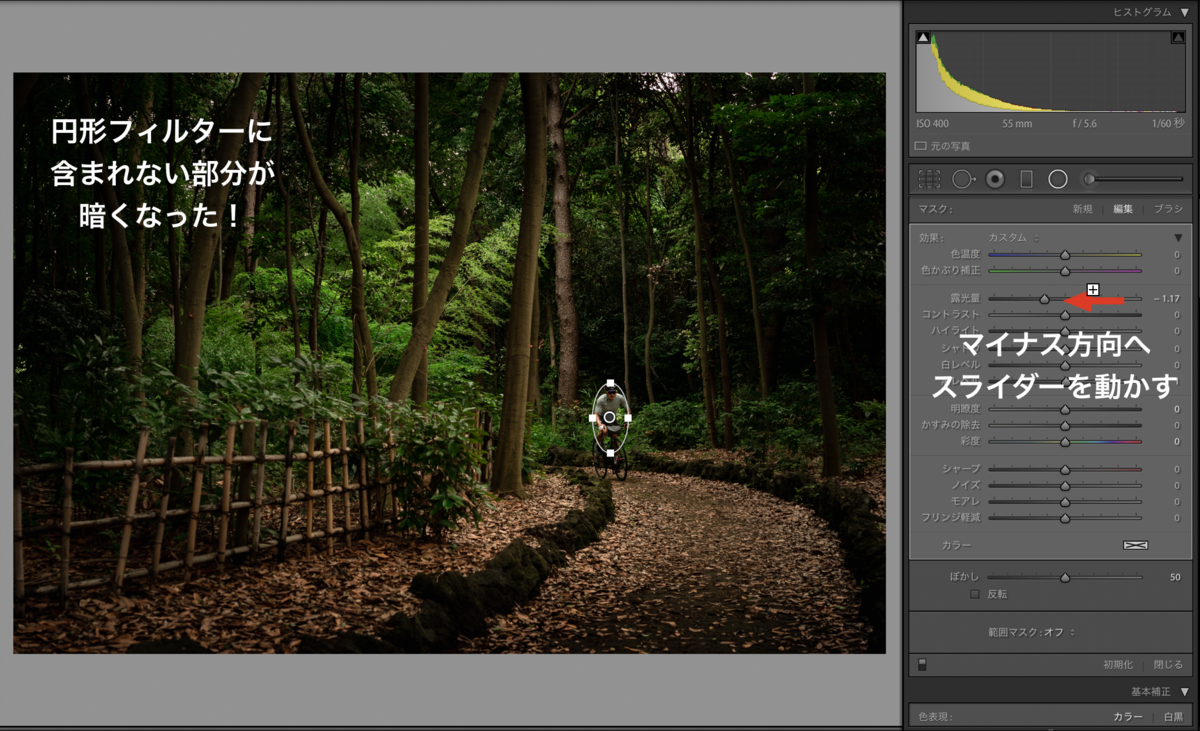The width and height of the screenshot is (1200, 731).
Task: Click the histogram graph area
Action: 1051,71
